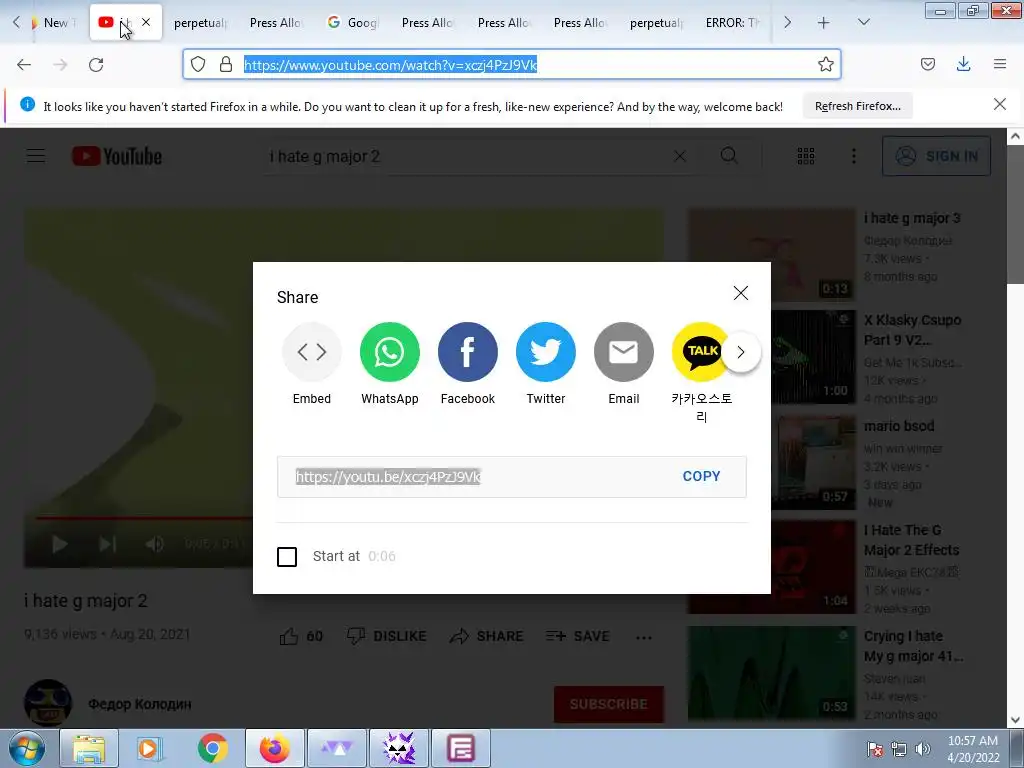Copy the youtu.be share link
This screenshot has height=768, width=1024.
(701, 477)
